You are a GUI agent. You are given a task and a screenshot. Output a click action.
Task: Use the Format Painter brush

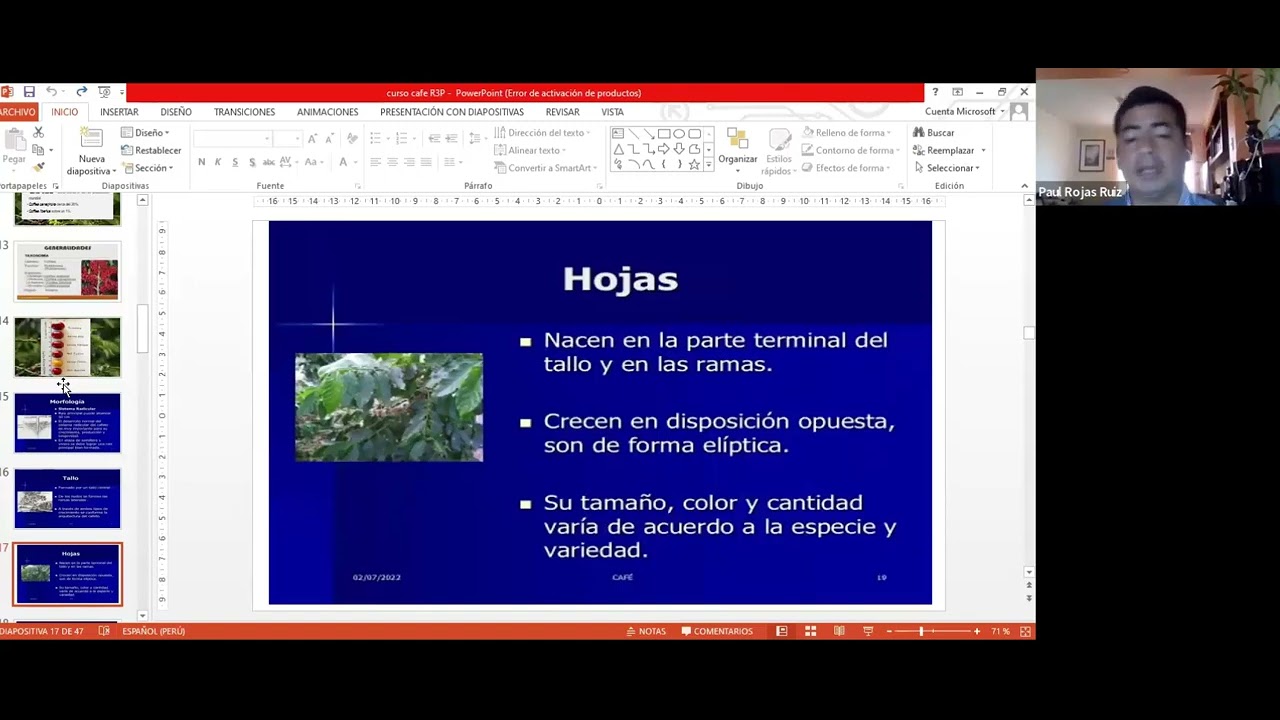pyautogui.click(x=38, y=167)
